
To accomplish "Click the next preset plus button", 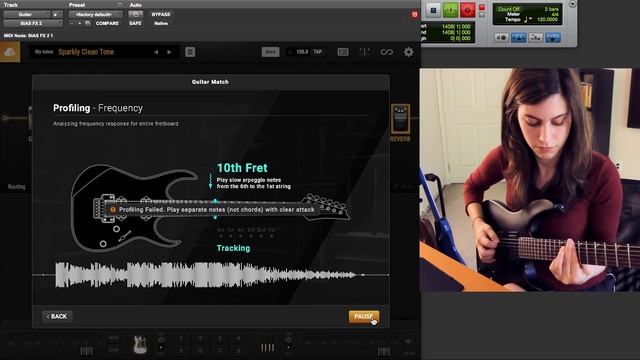I will 79,24.
